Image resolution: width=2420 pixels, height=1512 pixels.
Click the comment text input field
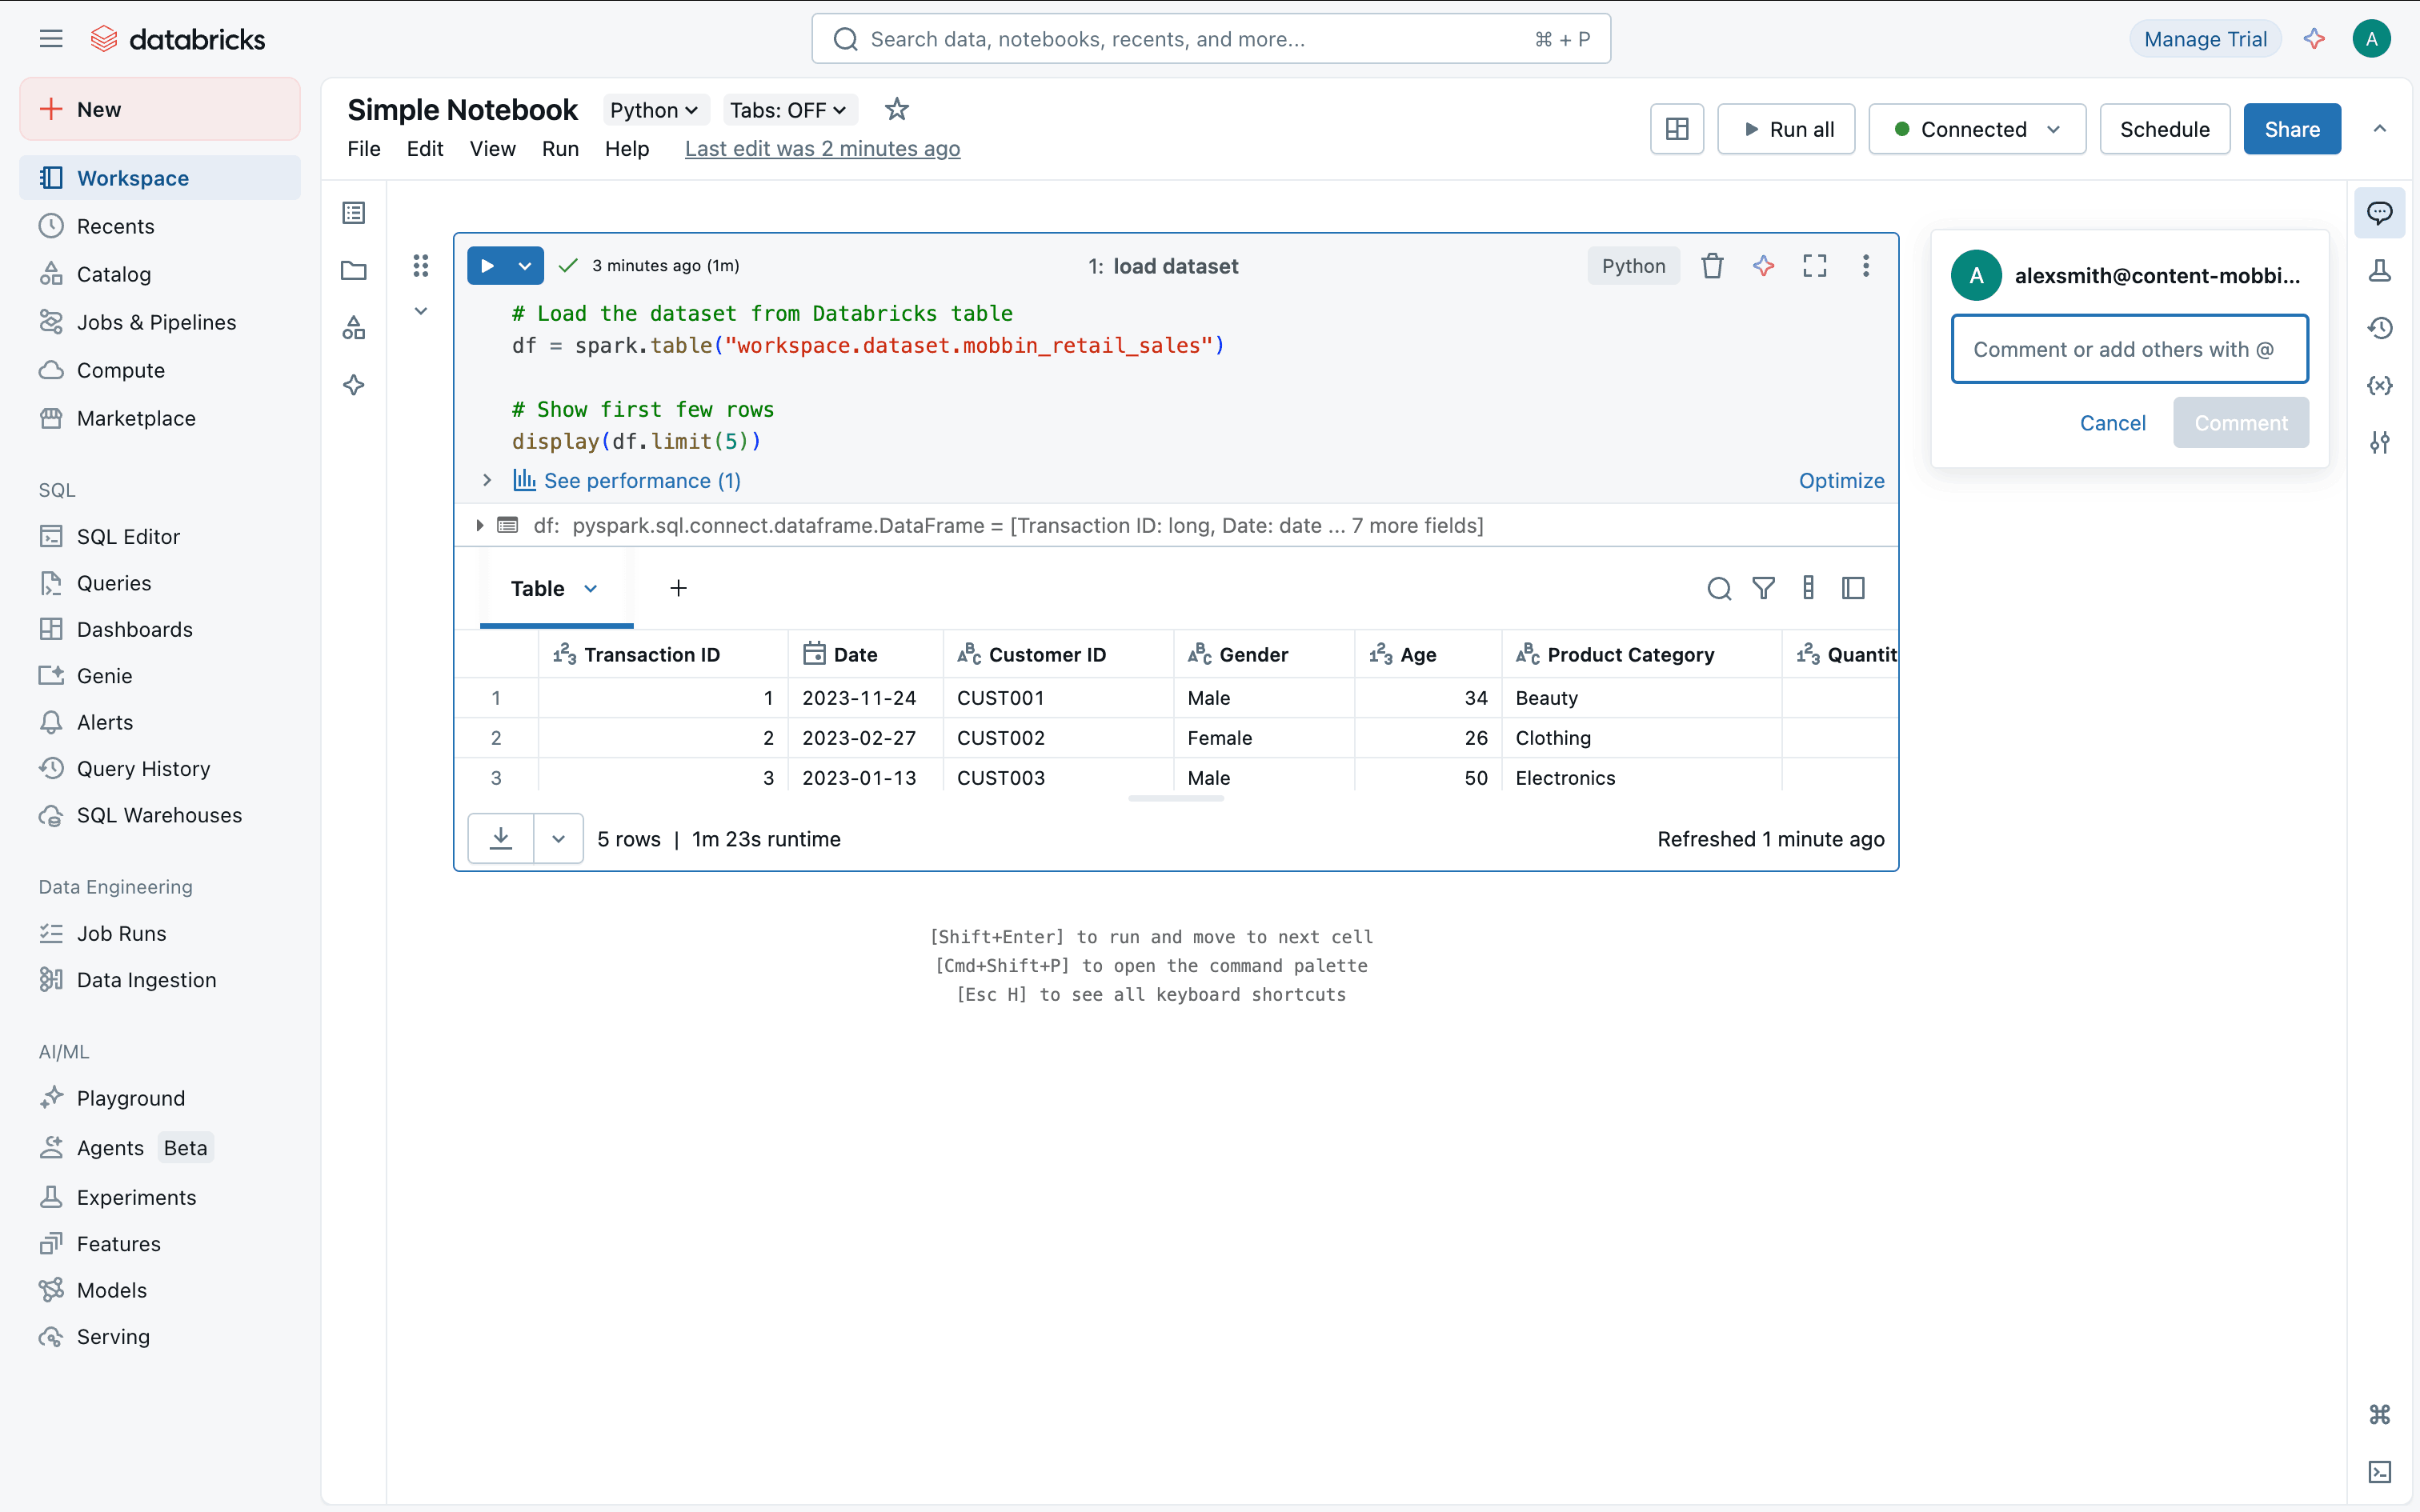tap(2129, 349)
